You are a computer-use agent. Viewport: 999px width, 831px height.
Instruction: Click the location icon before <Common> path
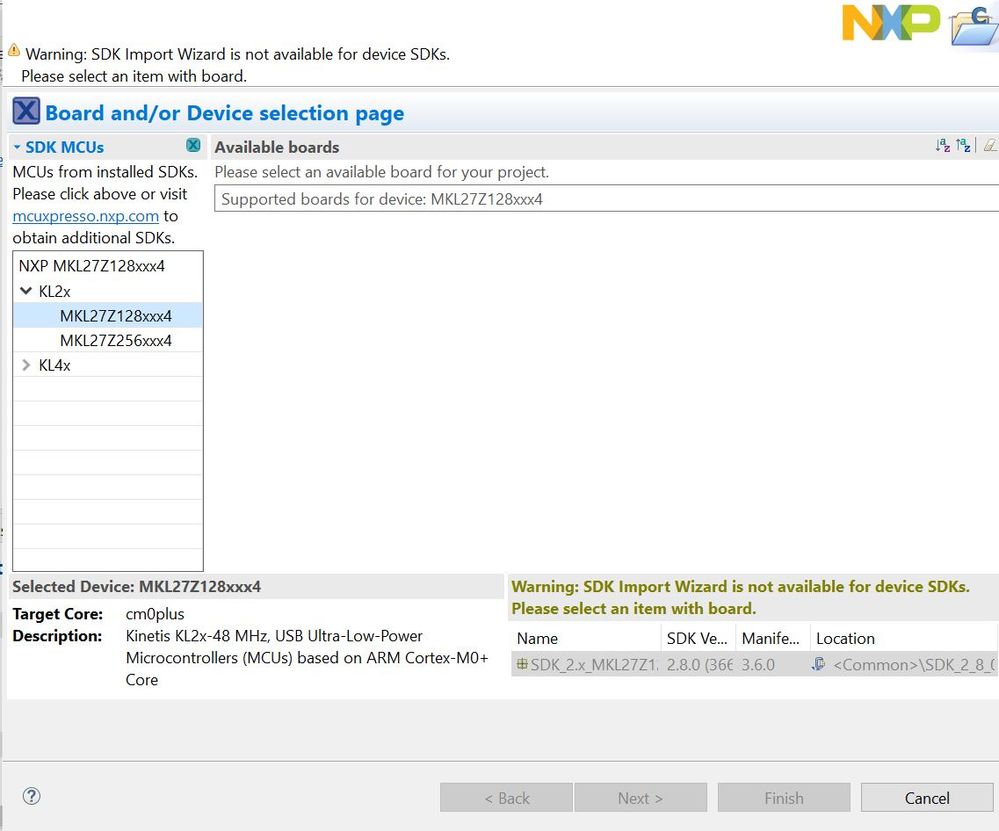[x=819, y=664]
